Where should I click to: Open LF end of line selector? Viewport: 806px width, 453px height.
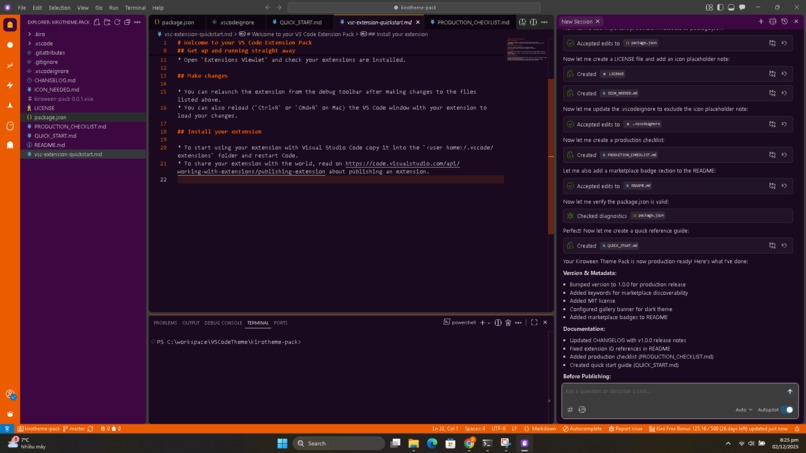click(x=514, y=429)
